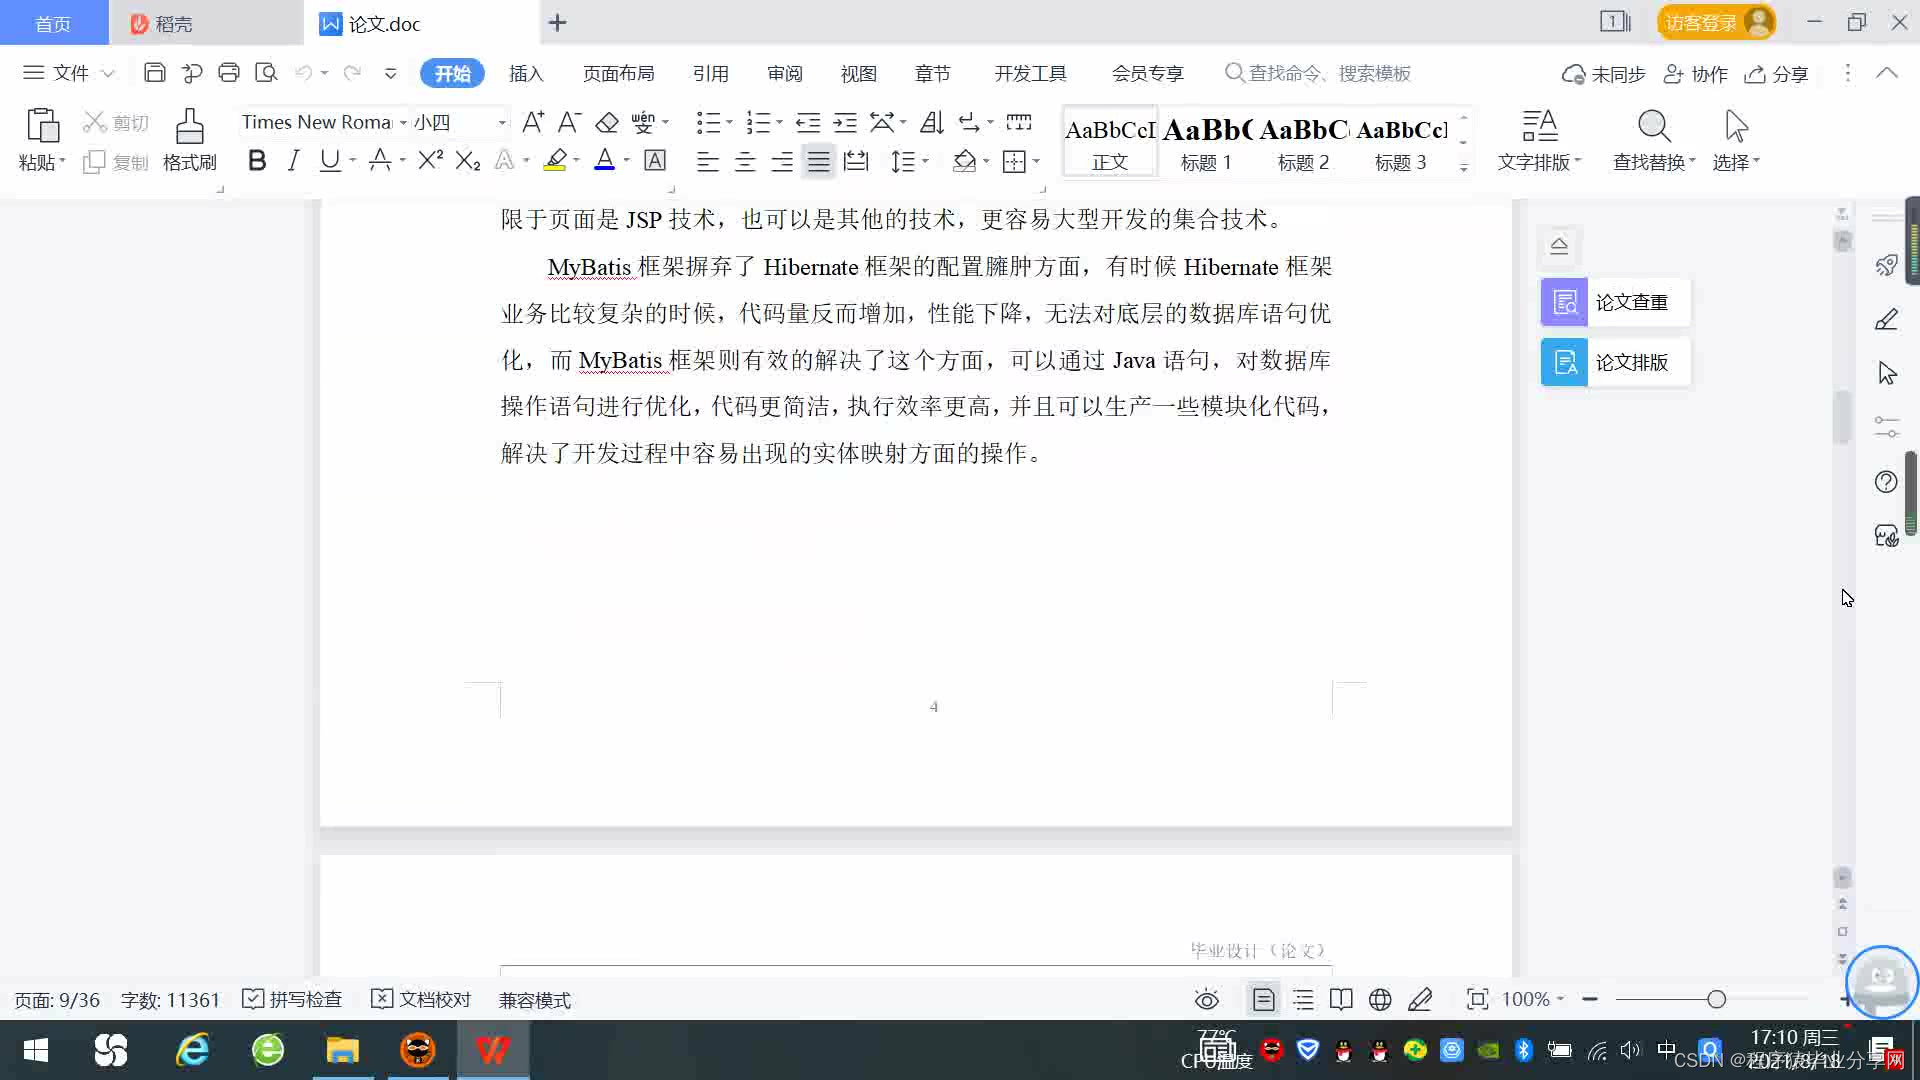
Task: Click the 查找替换 magnifier icon
Action: (1653, 127)
